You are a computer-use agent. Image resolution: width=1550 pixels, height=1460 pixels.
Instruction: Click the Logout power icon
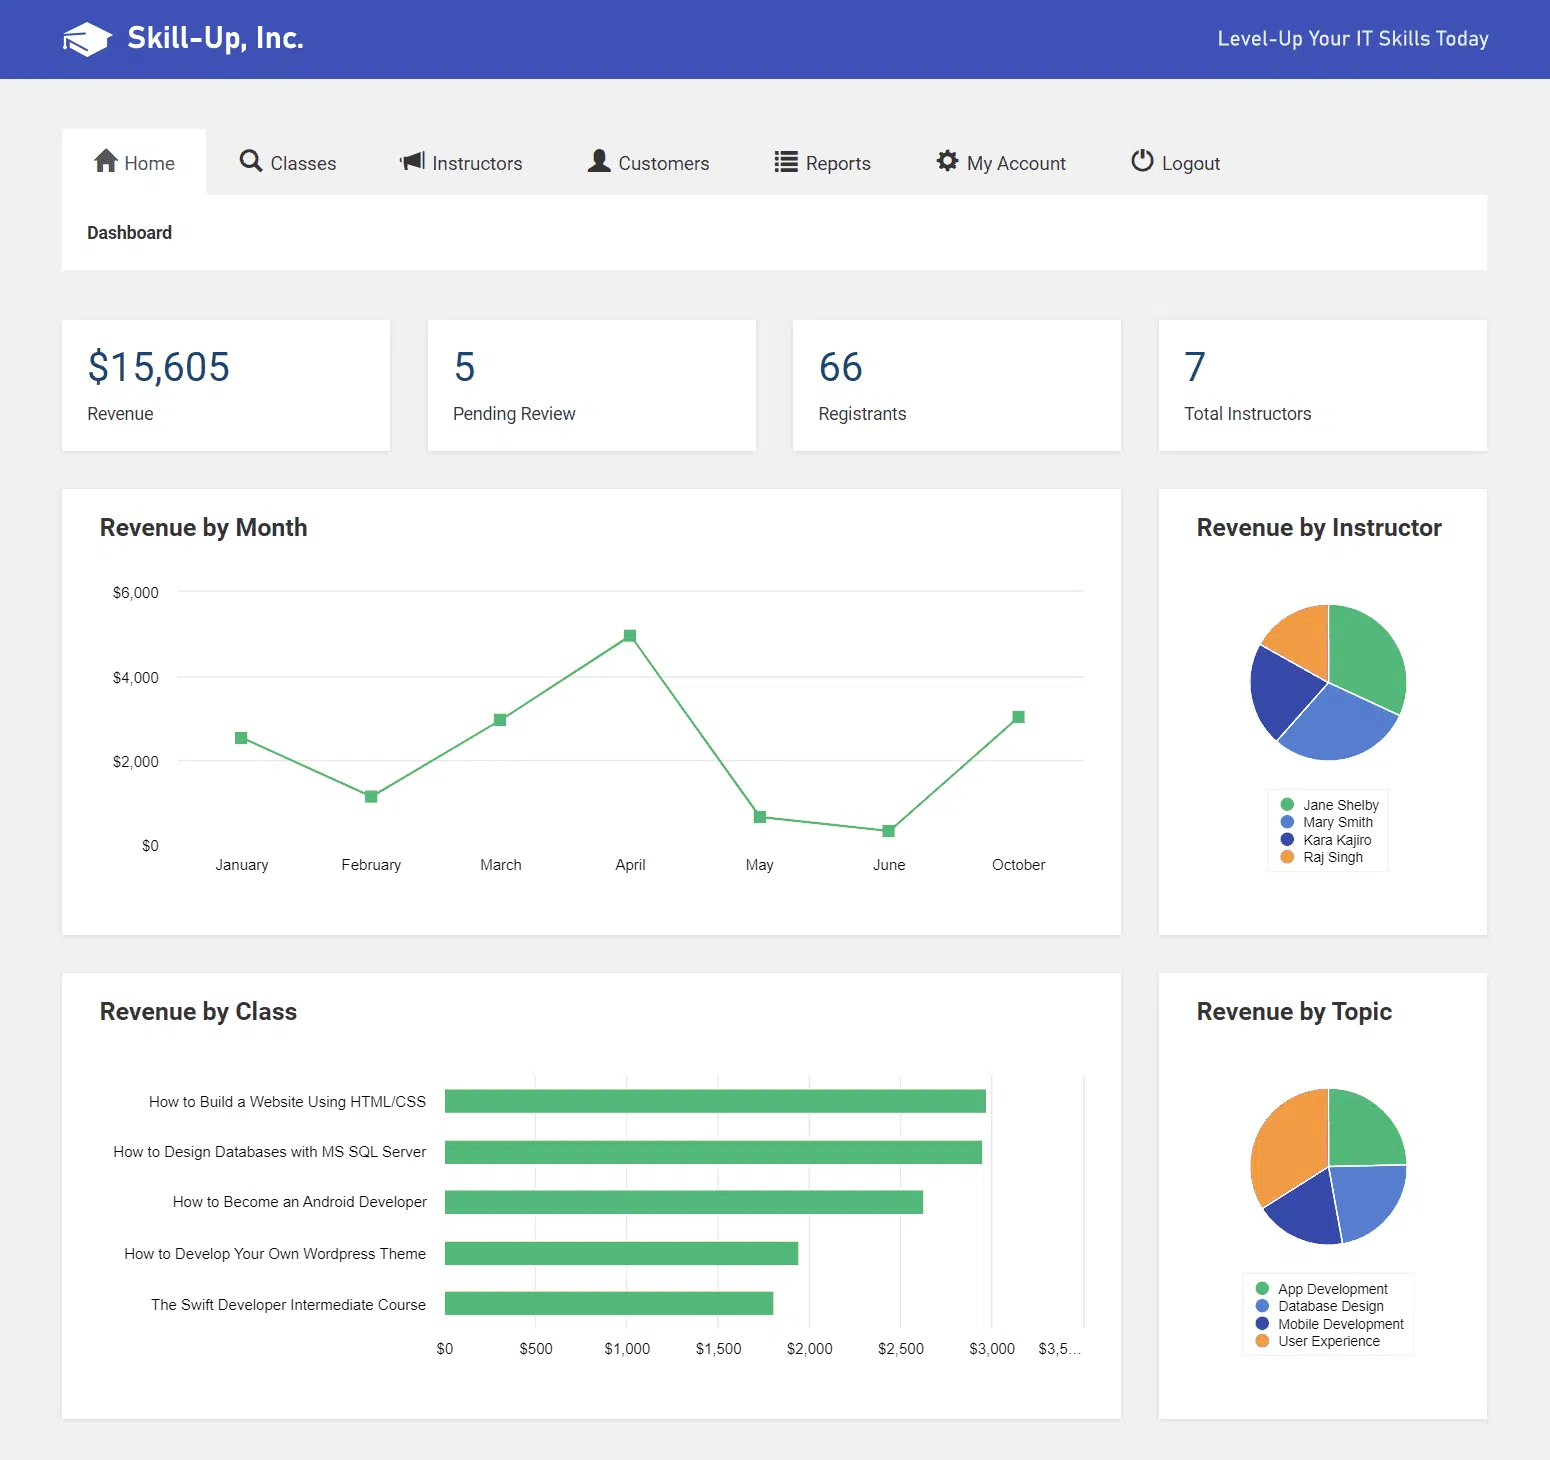pyautogui.click(x=1142, y=161)
